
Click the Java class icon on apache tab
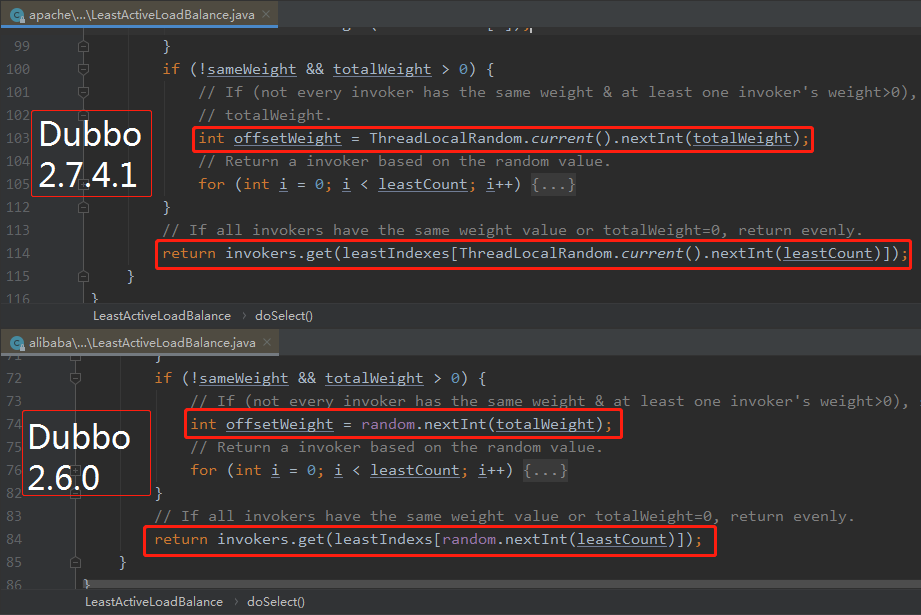point(17,15)
